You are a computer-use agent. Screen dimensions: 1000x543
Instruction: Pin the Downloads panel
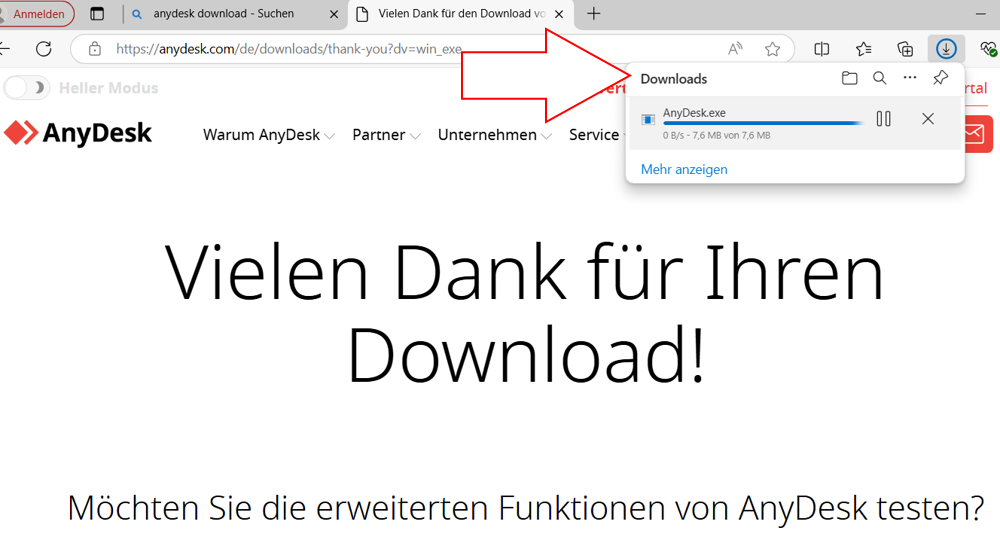[940, 78]
